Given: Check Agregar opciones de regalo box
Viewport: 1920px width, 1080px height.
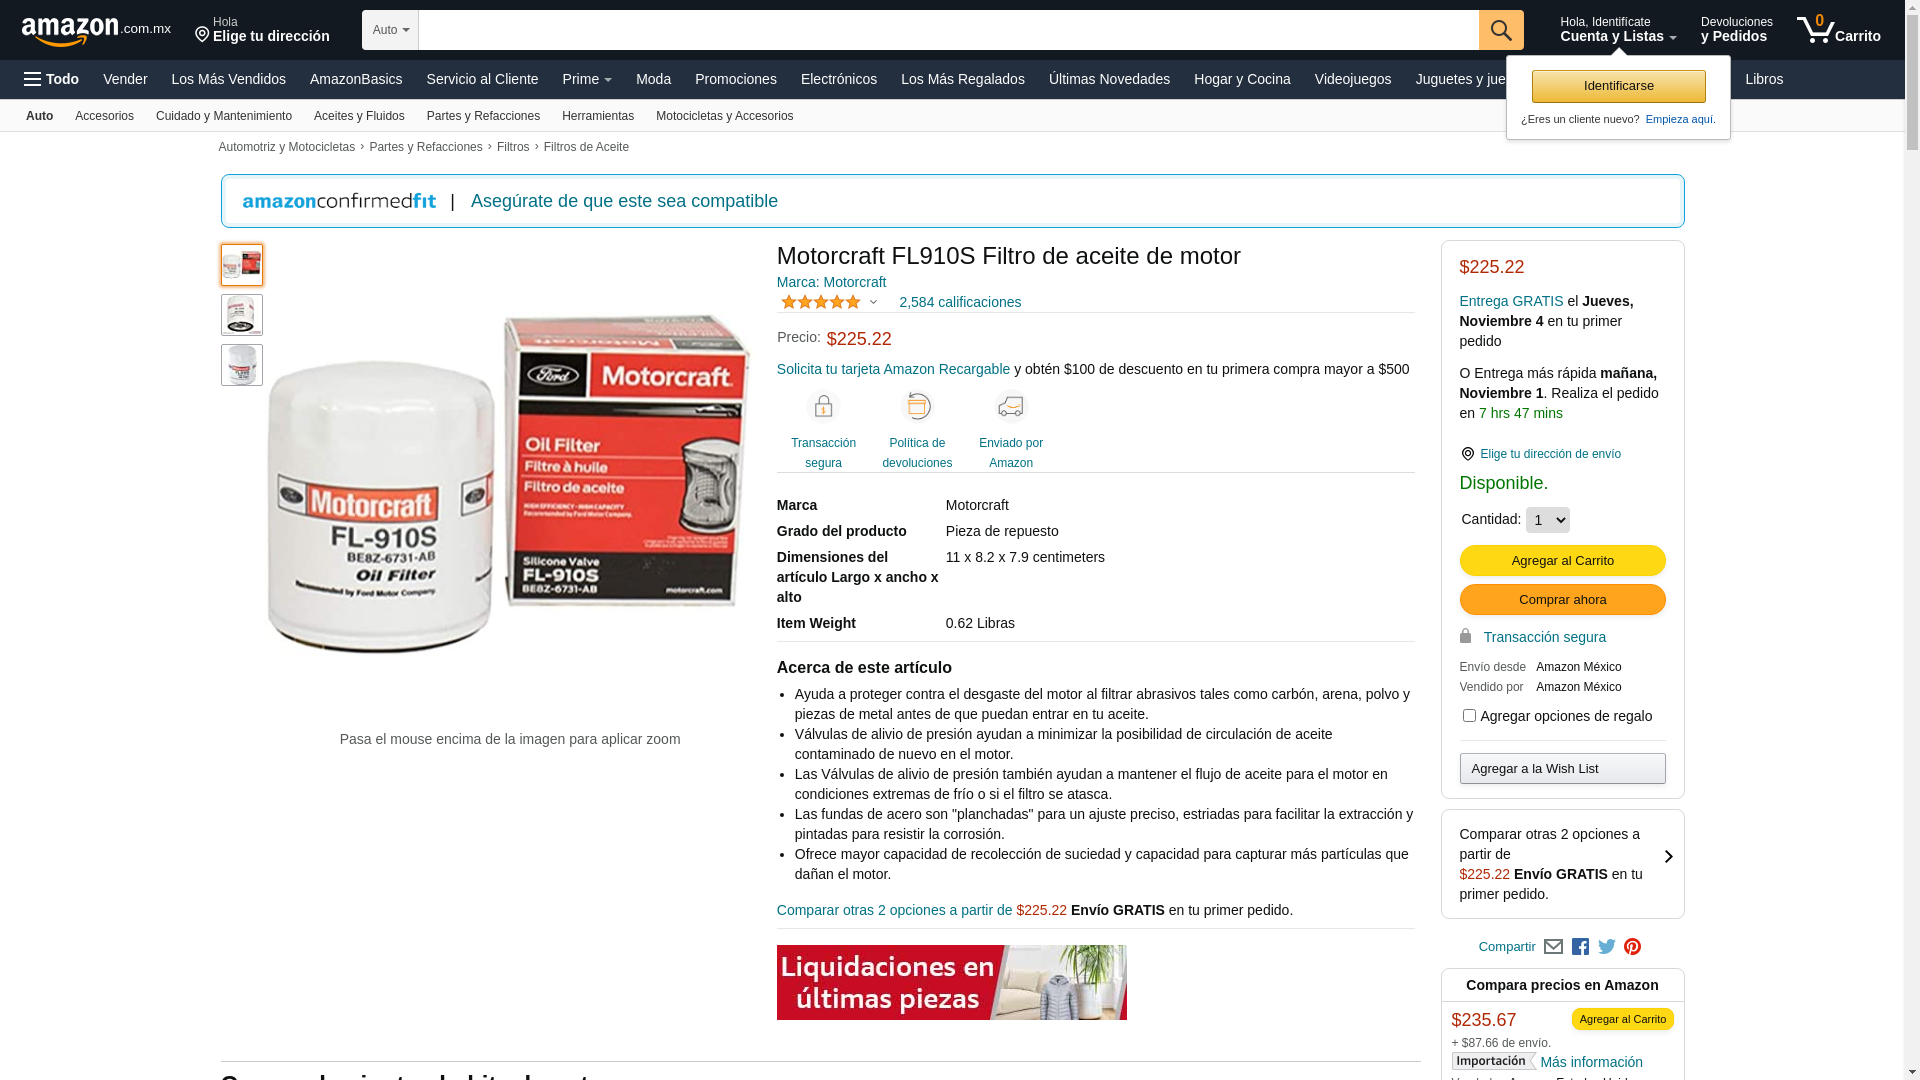Looking at the screenshot, I should (1469, 716).
